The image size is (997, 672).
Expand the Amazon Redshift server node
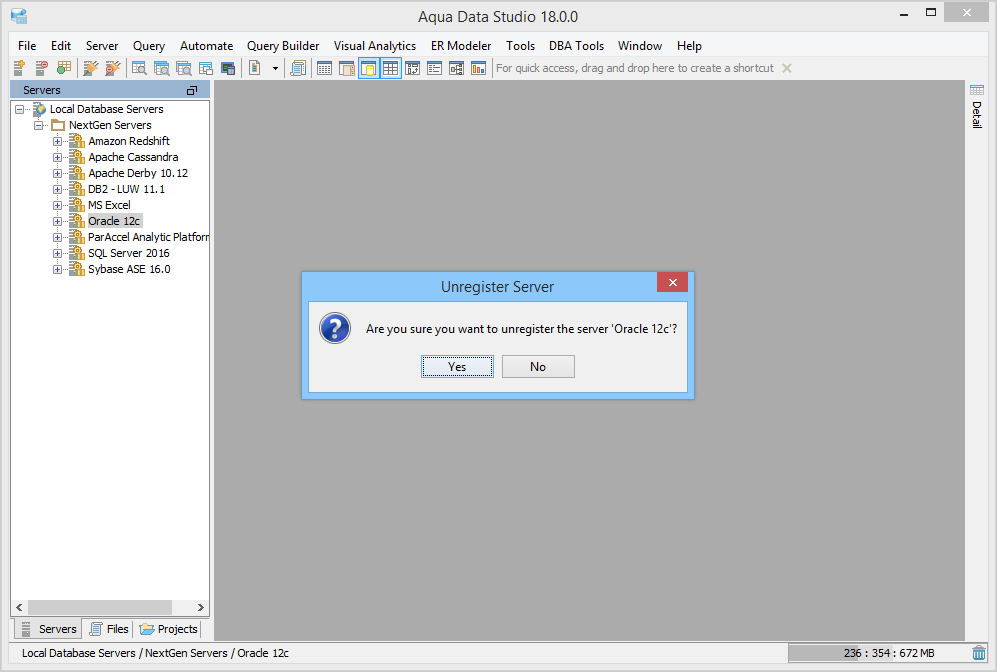point(57,141)
